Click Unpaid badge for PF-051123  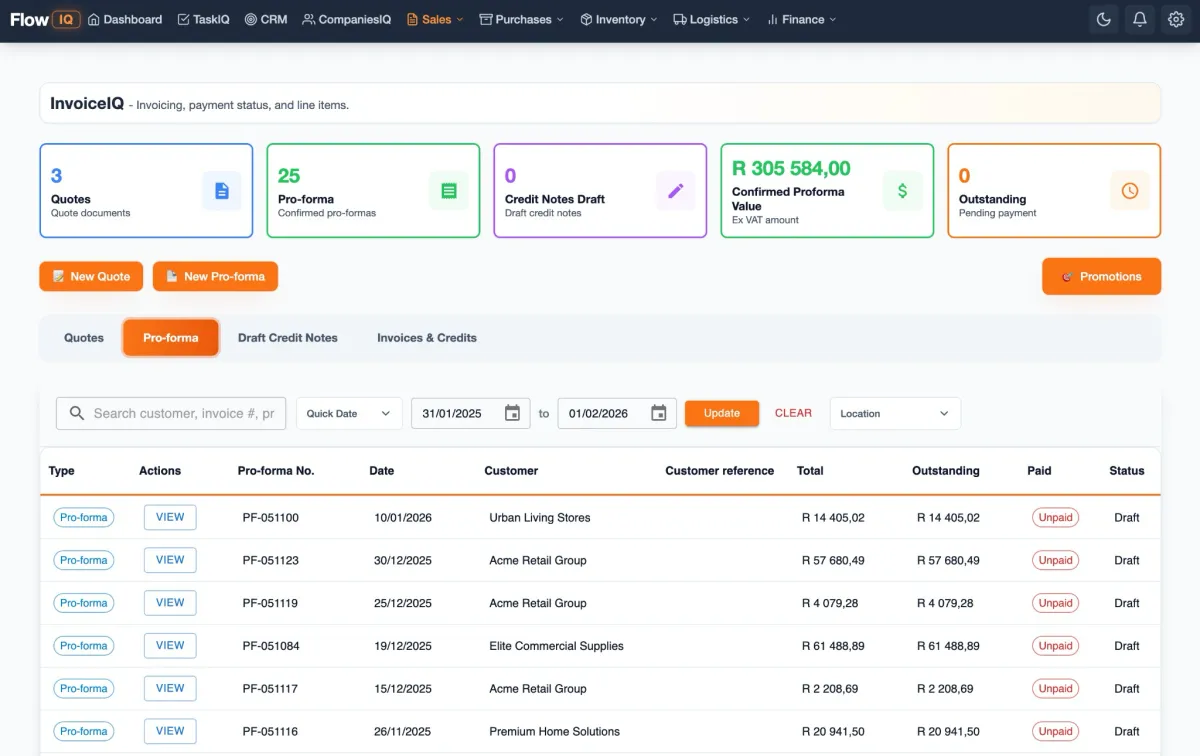click(x=1055, y=560)
